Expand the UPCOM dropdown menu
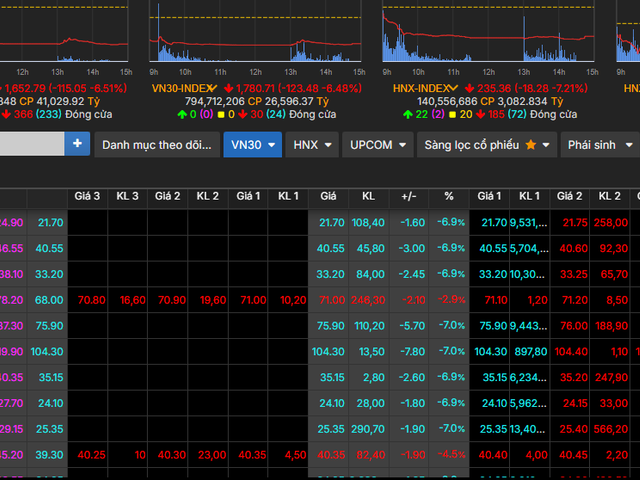 [378, 145]
